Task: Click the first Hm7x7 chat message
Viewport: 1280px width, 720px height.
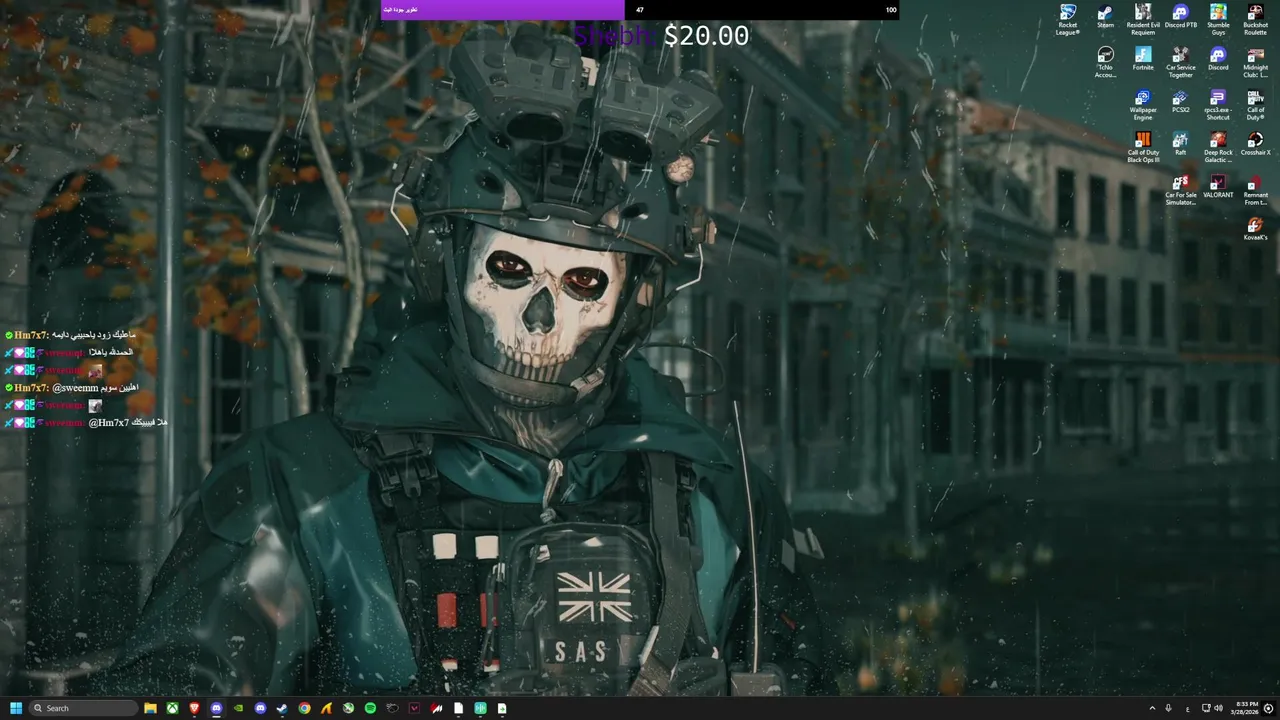Action: (70, 335)
